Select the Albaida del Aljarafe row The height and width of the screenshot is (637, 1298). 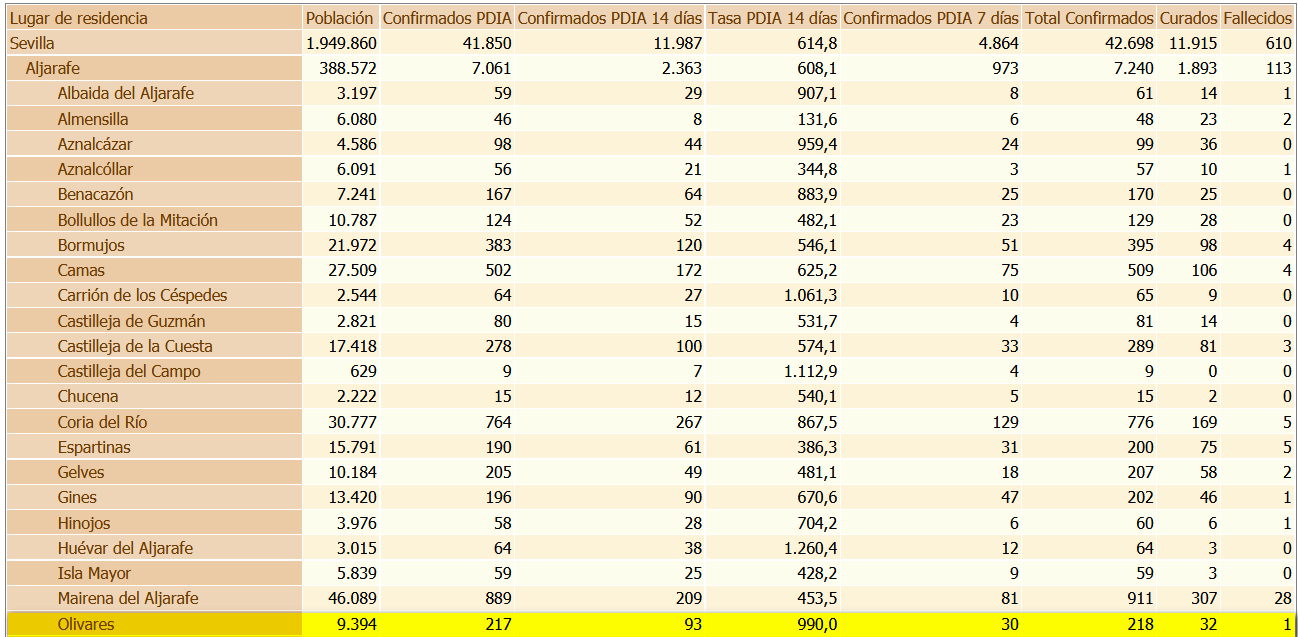pyautogui.click(x=125, y=93)
